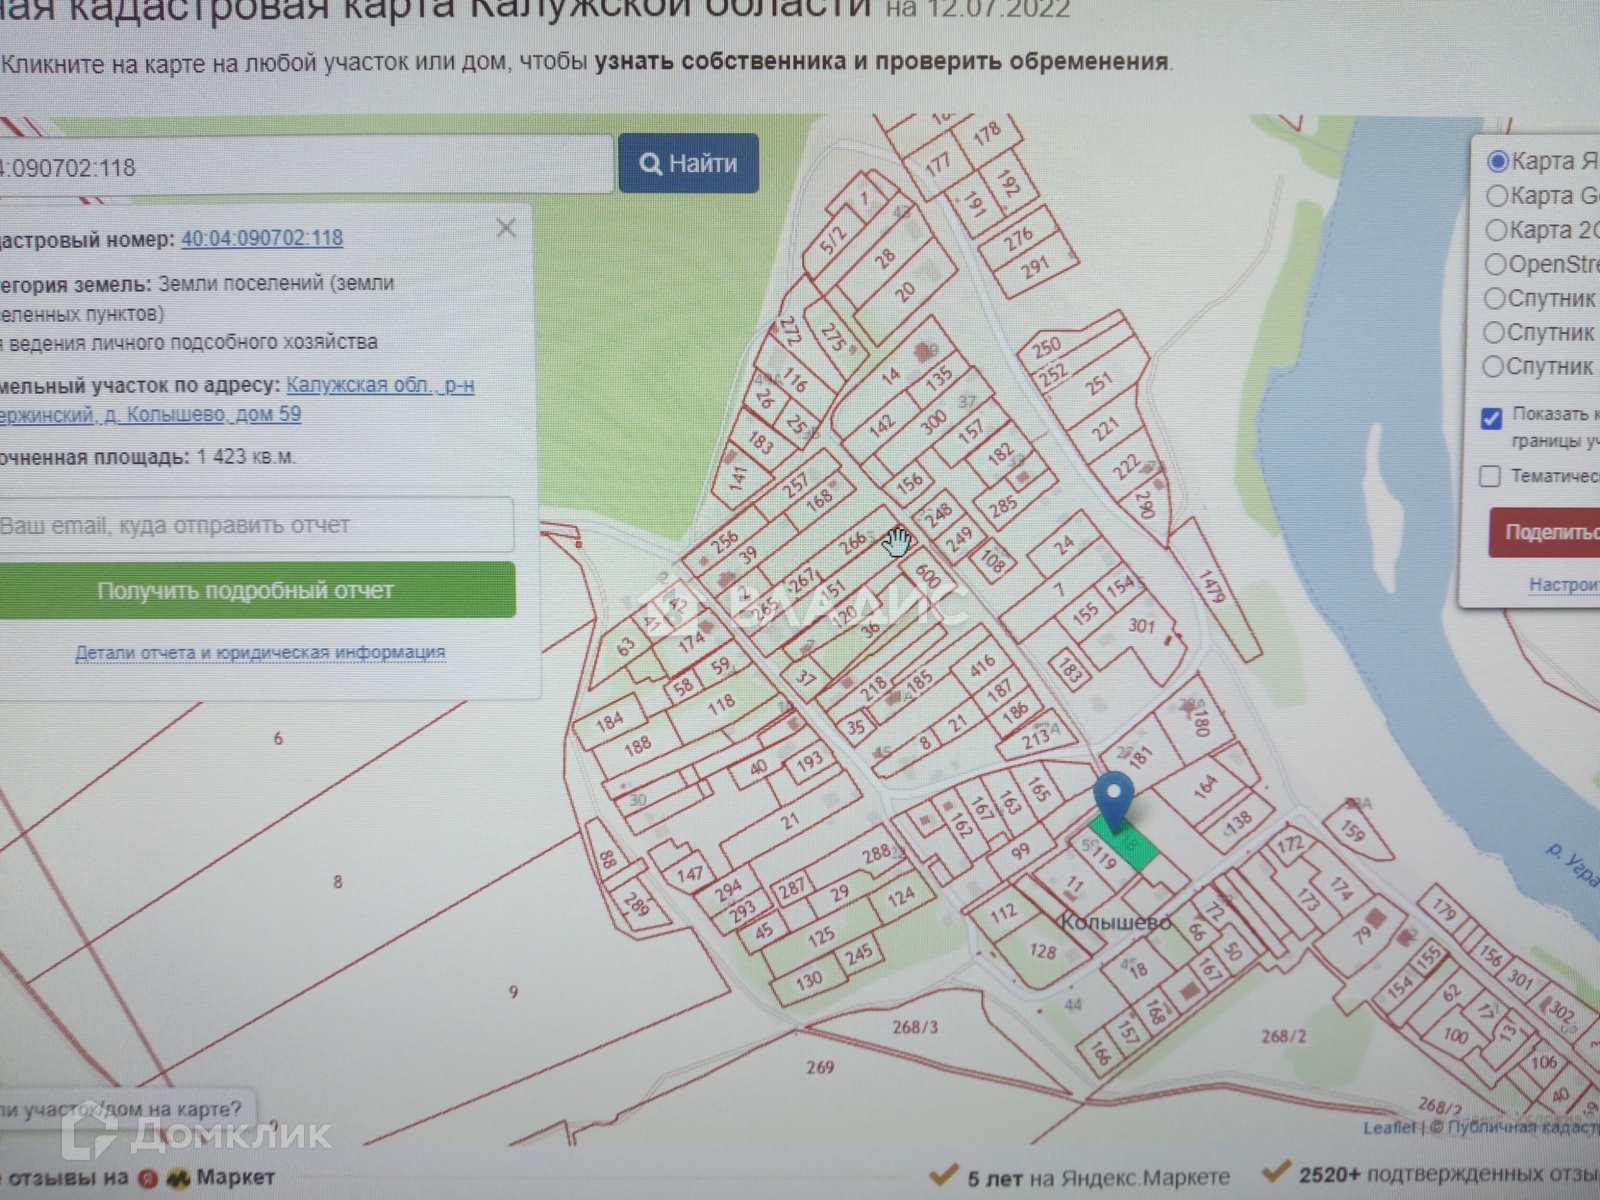Open the Leaflet attribution link
This screenshot has height=1200, width=1600.
[x=1389, y=1127]
